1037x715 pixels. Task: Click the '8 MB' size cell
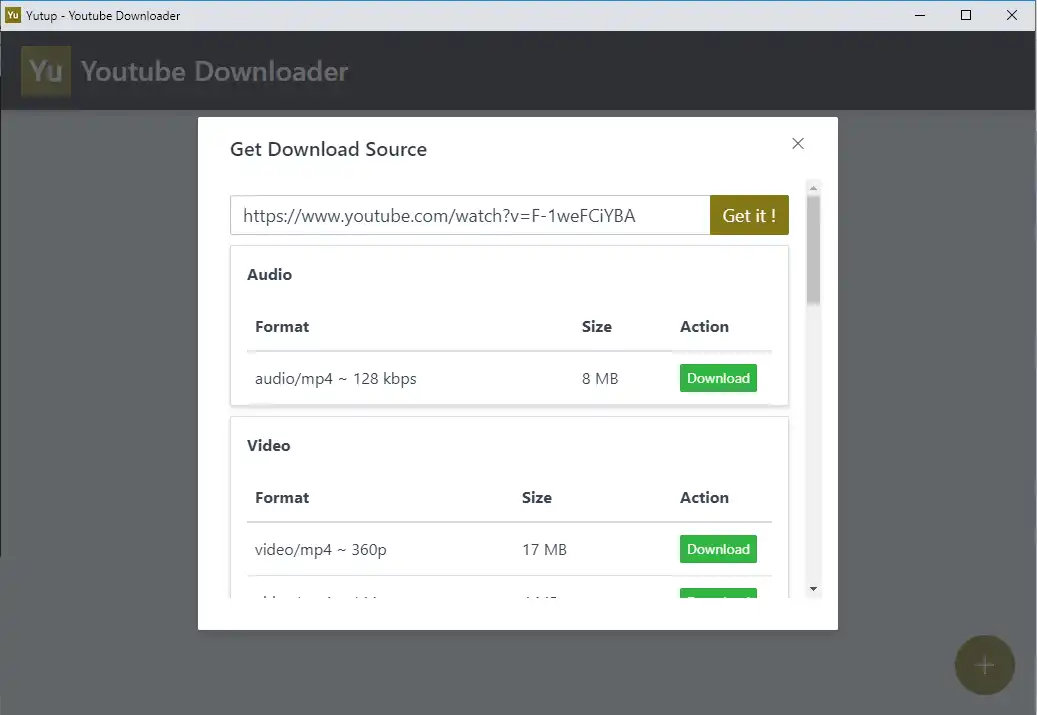(x=600, y=379)
